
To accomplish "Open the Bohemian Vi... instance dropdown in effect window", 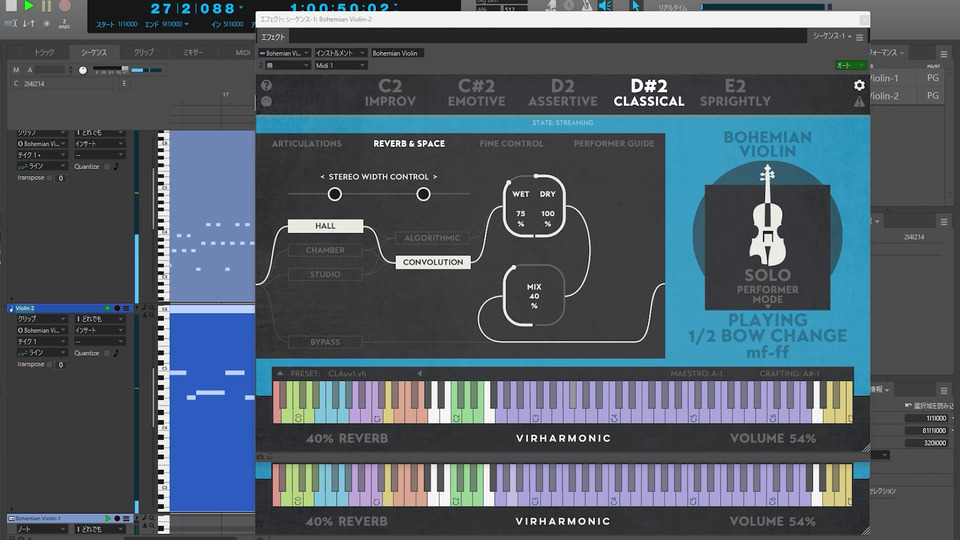I will [285, 53].
